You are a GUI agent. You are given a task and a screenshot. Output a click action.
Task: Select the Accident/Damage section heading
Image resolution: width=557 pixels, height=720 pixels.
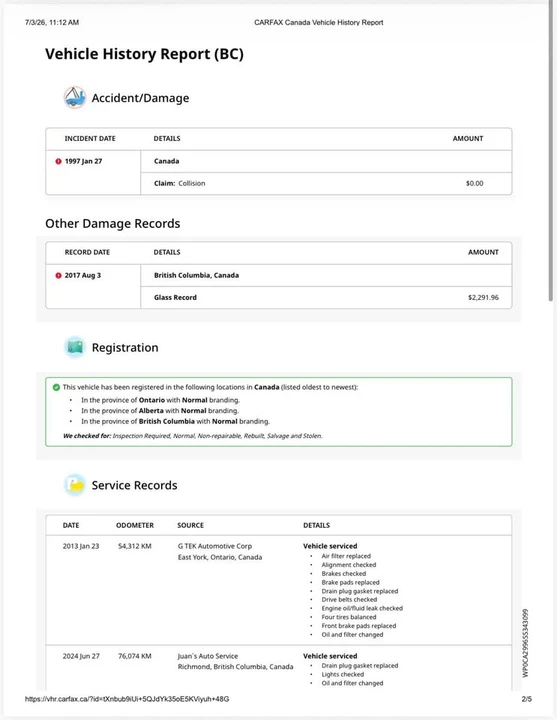(140, 98)
